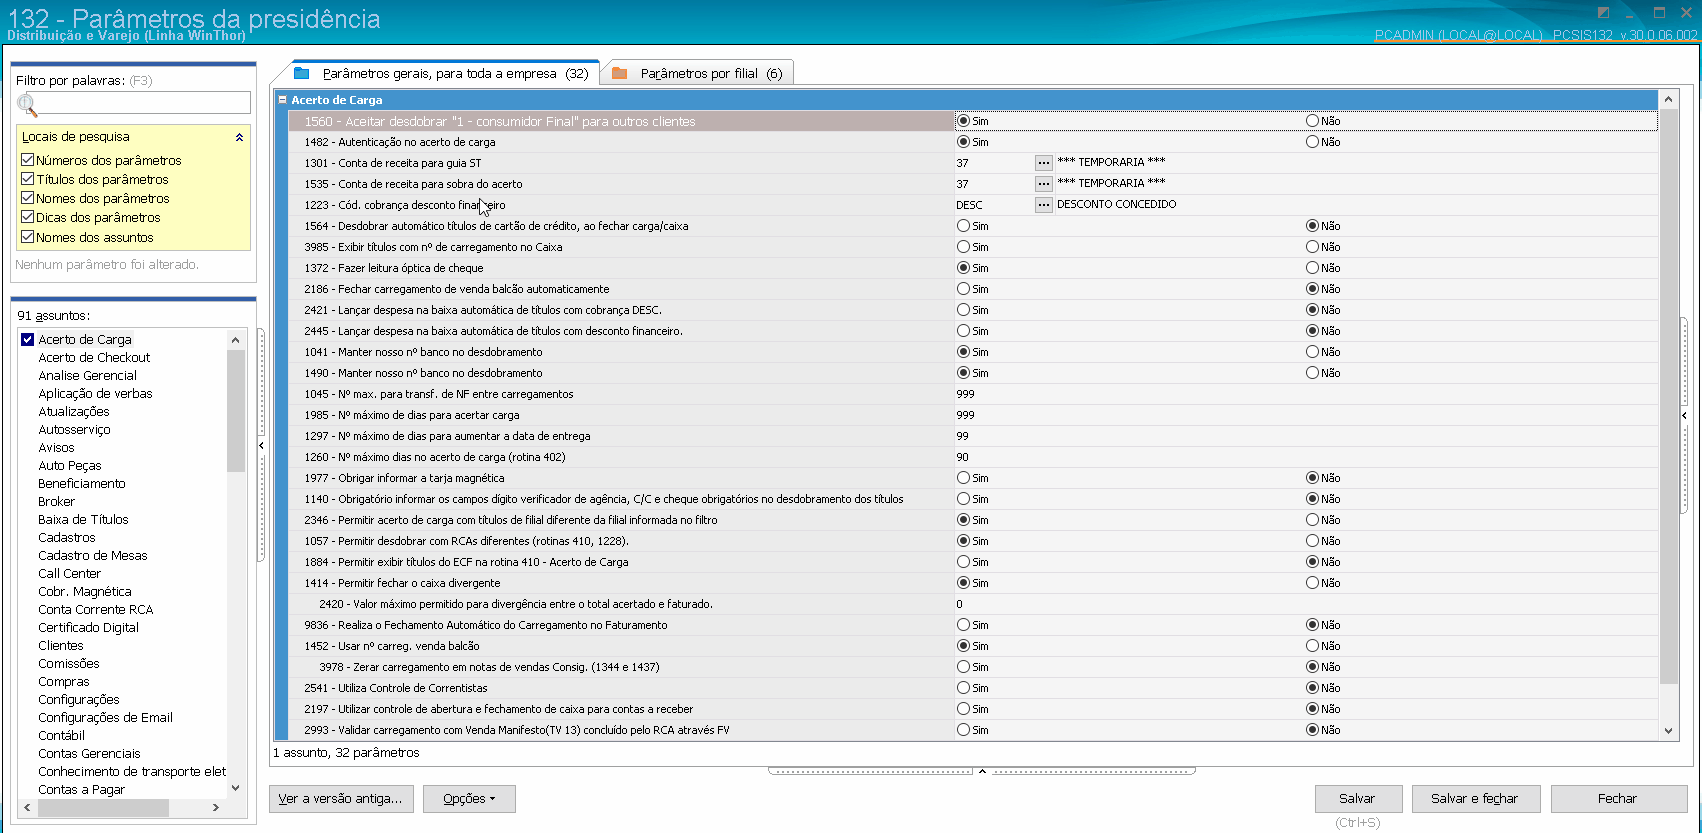Toggle Títulos dos parâmetros checkbox
The image size is (1702, 833).
click(28, 179)
